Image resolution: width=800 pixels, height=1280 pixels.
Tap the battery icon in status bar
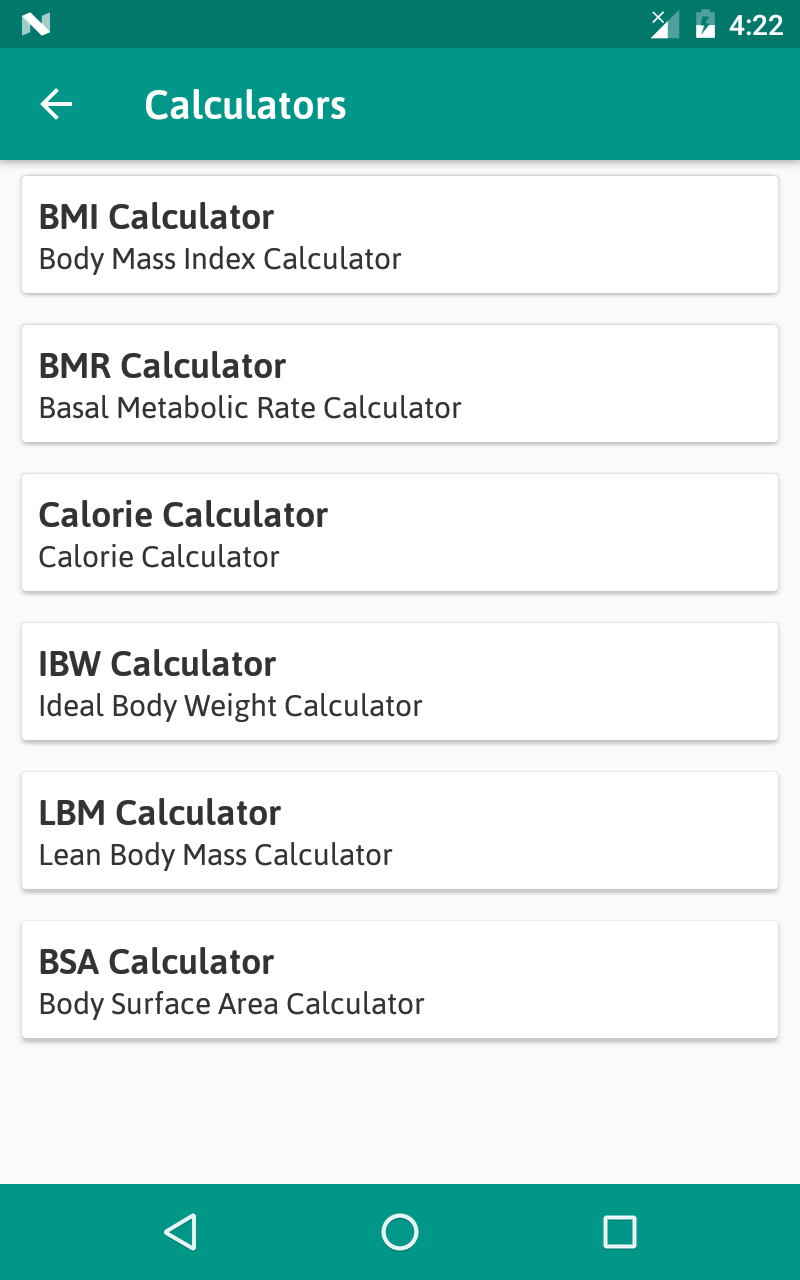(x=705, y=24)
